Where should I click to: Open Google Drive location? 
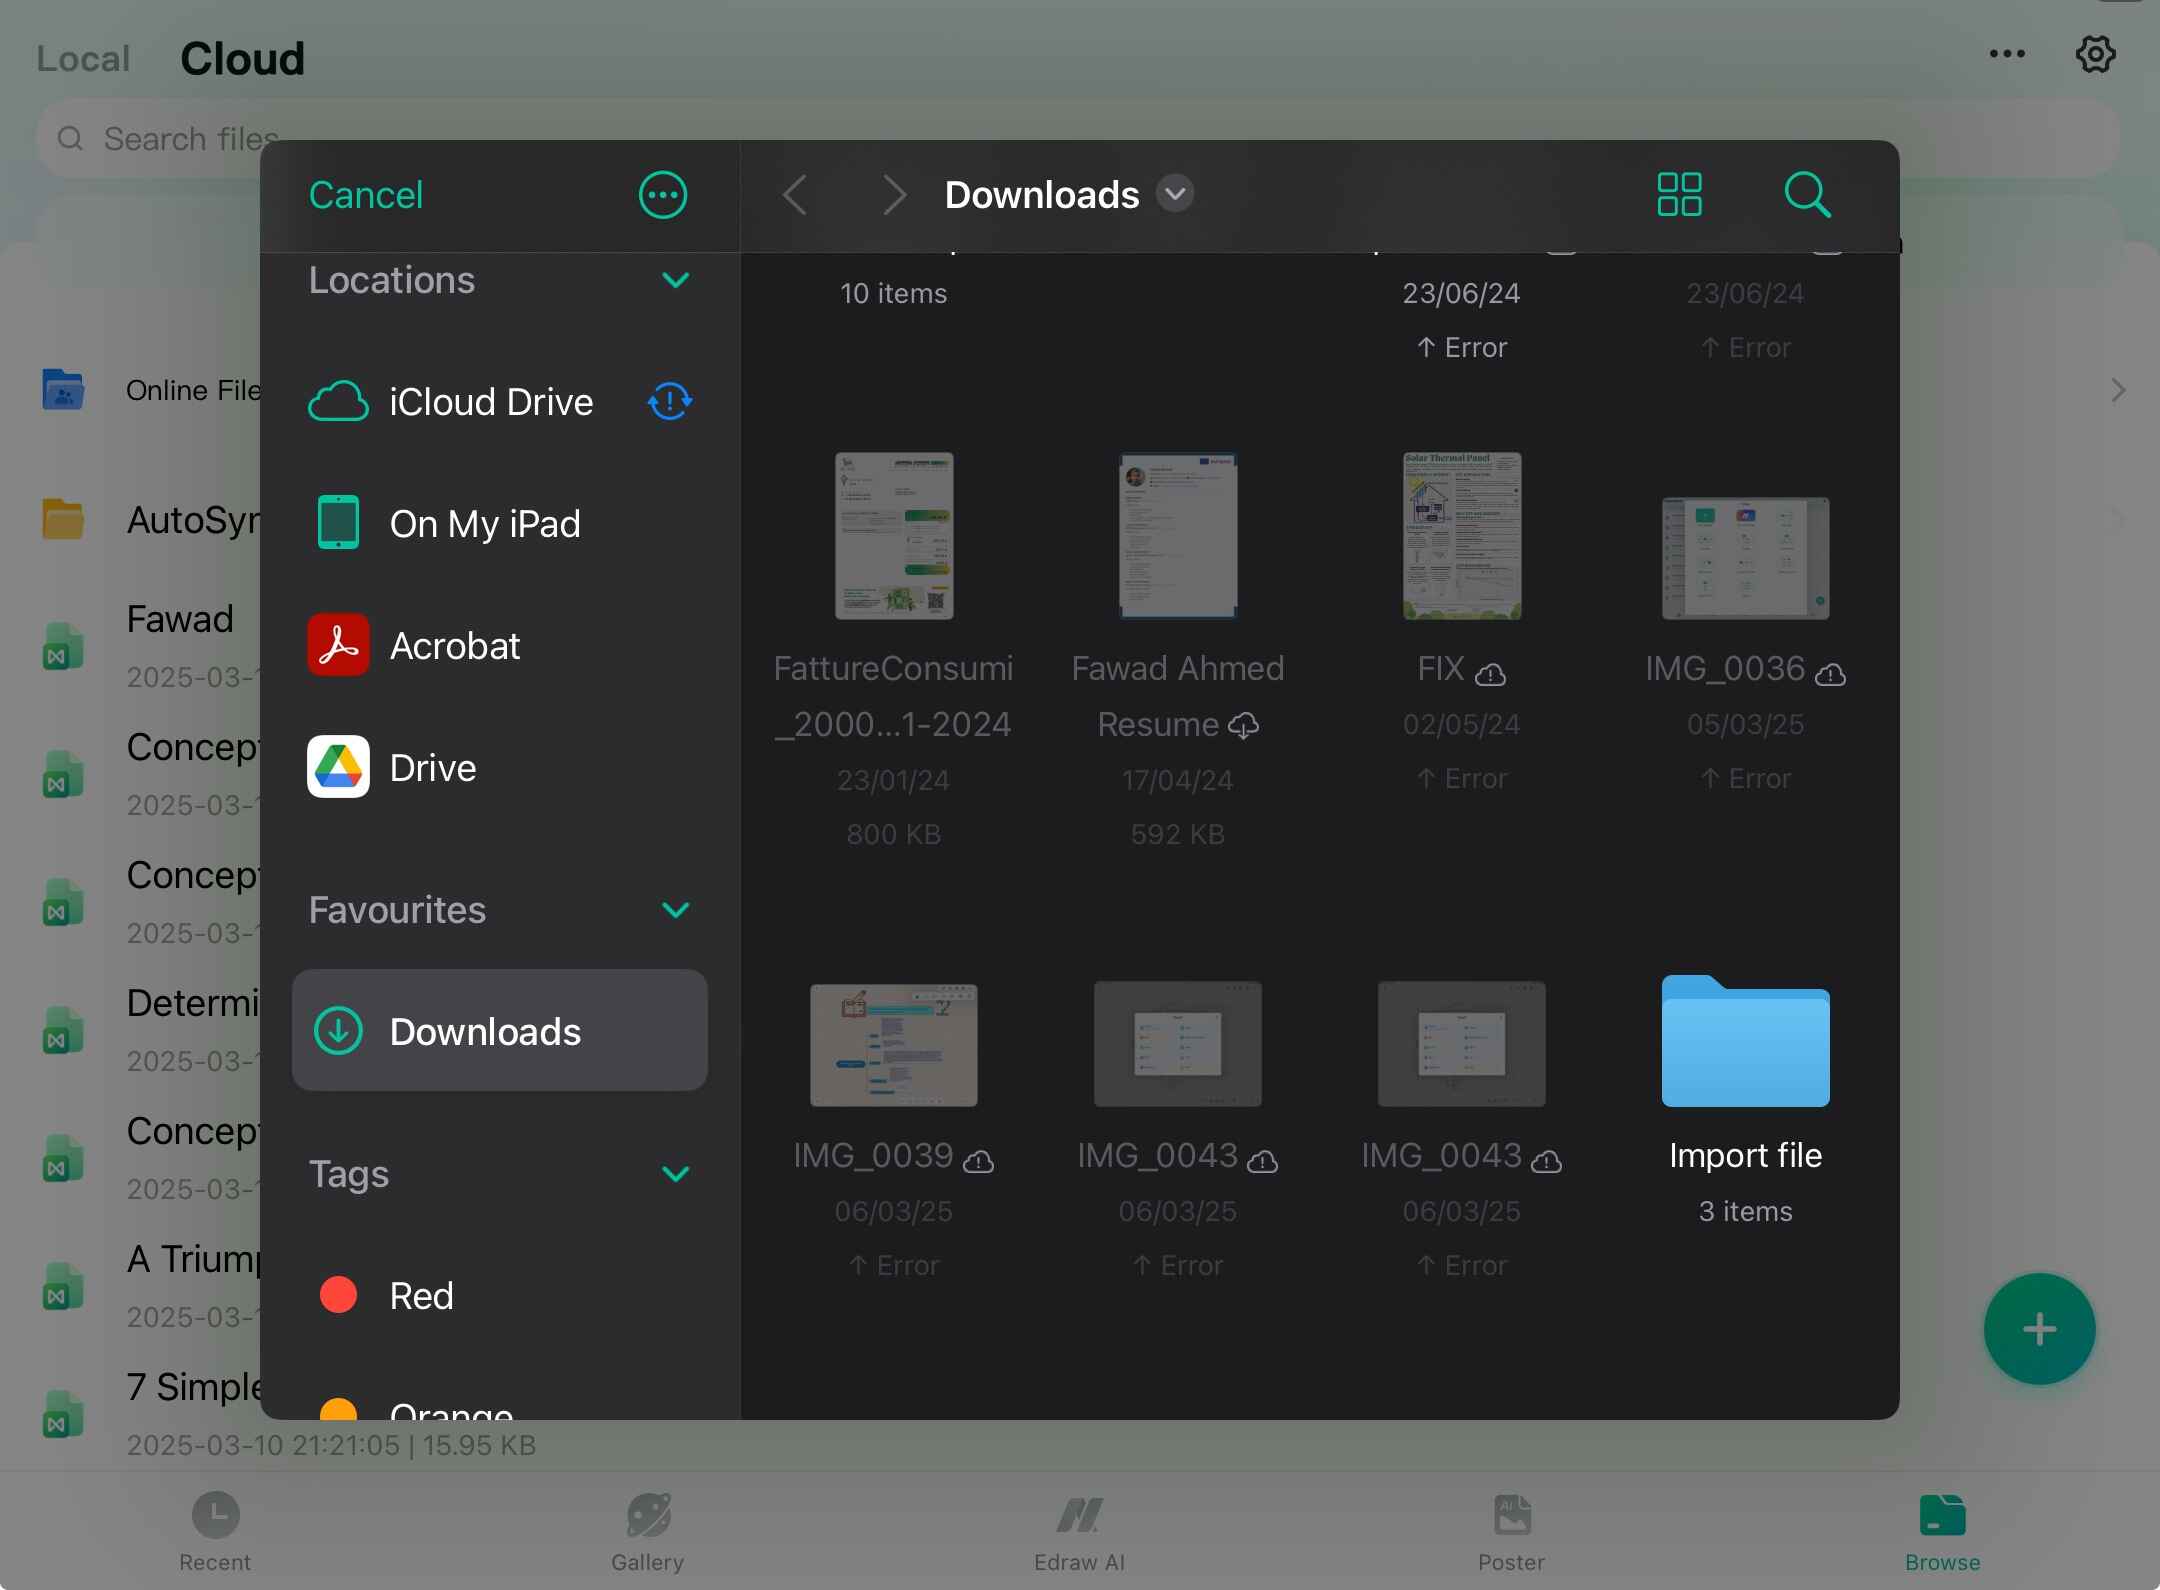click(432, 768)
